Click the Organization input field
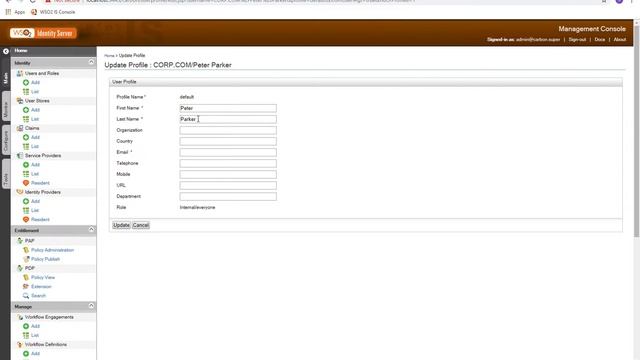This screenshot has width=640, height=360. point(228,130)
